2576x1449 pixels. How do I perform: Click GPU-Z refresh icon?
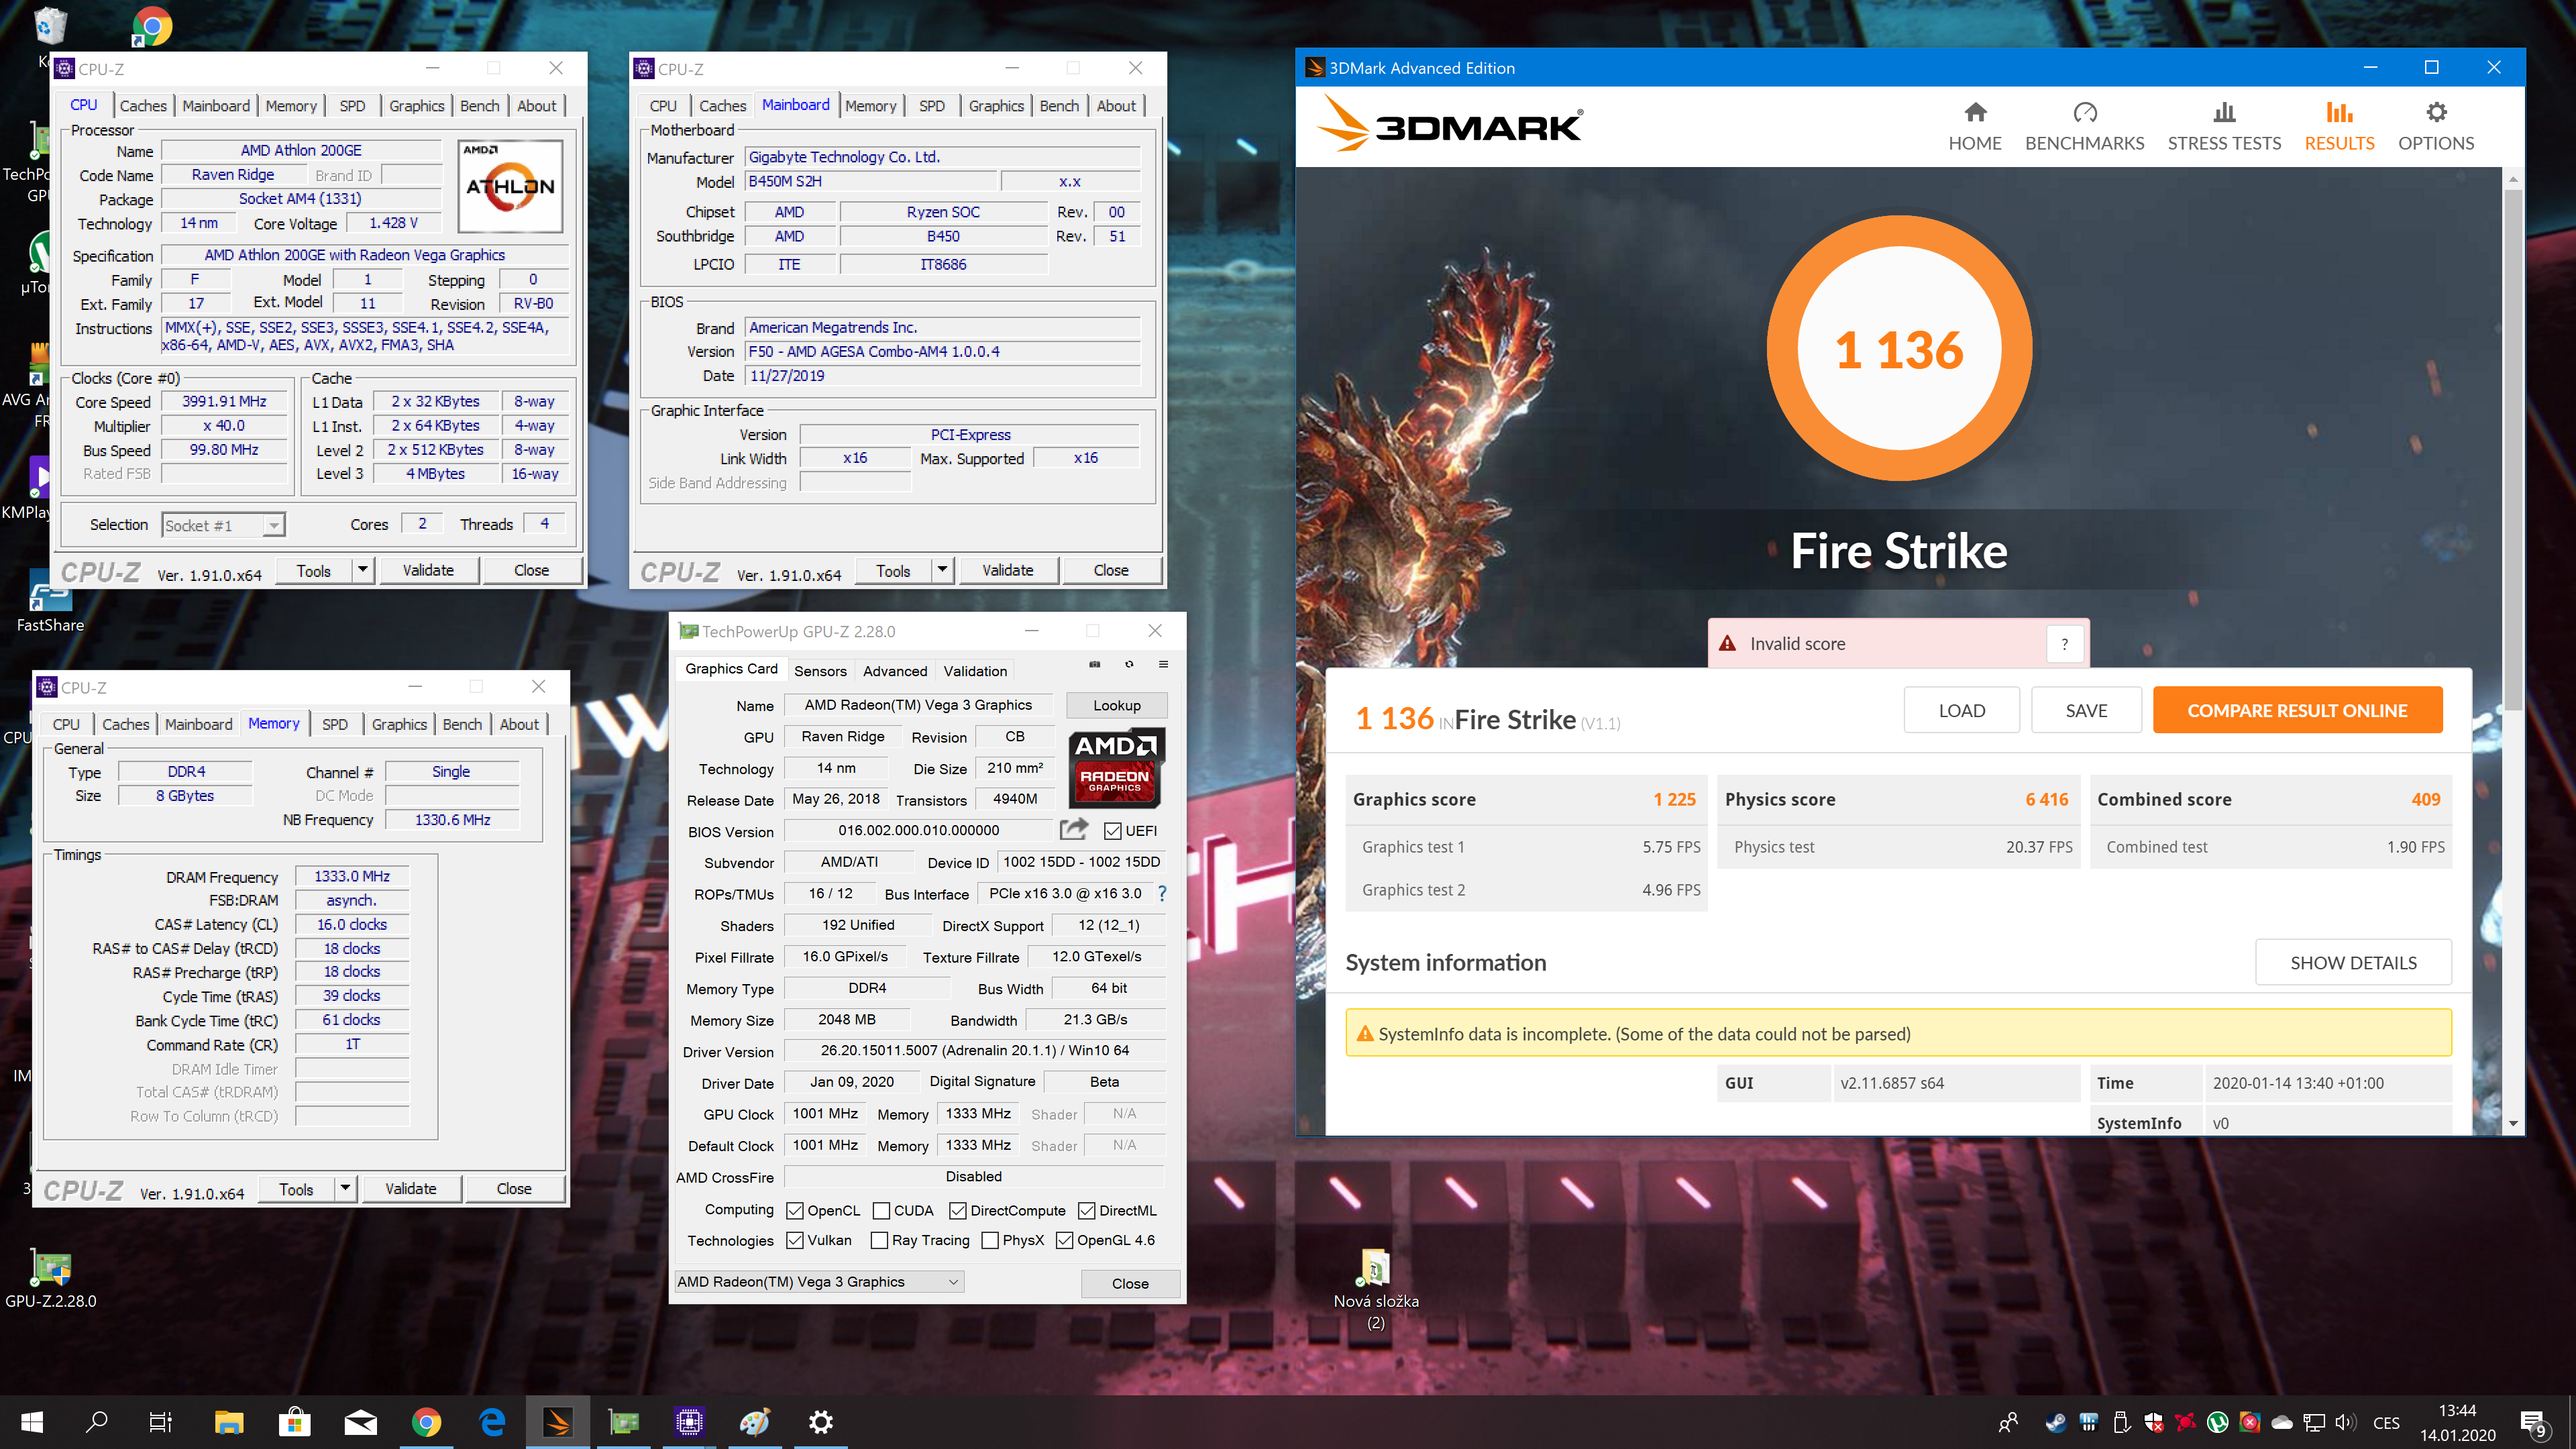(x=1129, y=664)
